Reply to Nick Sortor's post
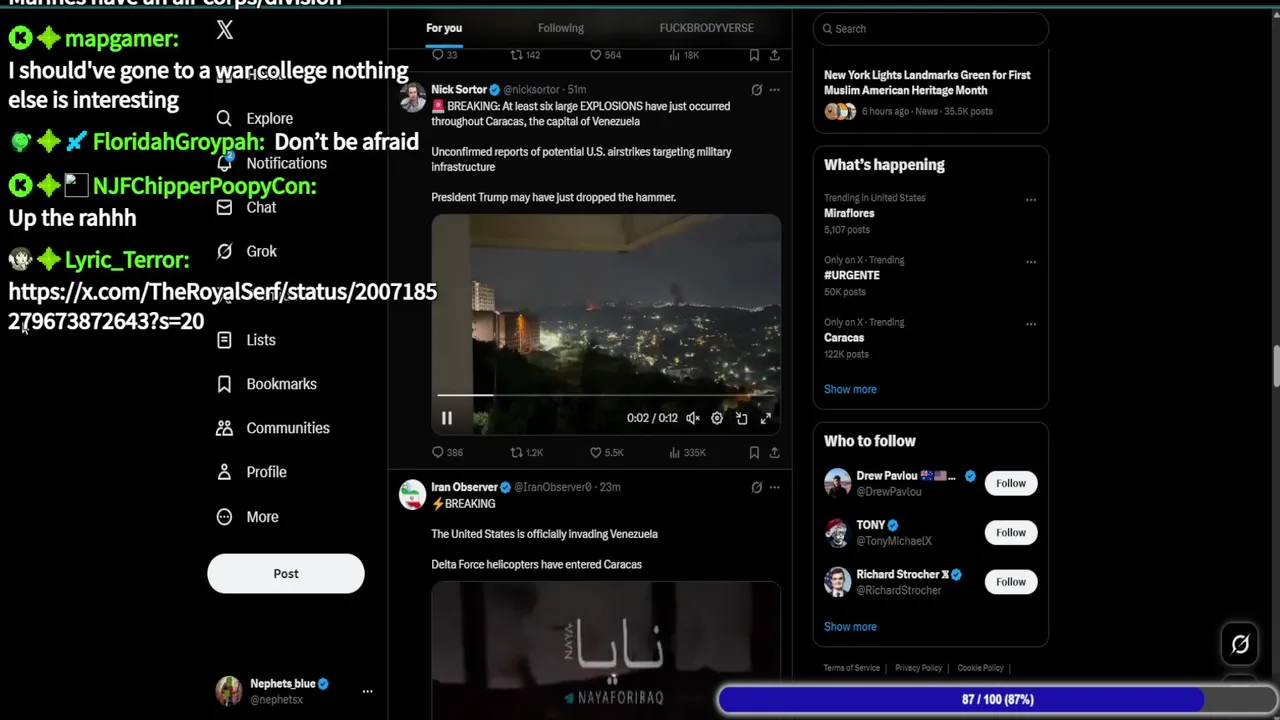This screenshot has height=720, width=1280. tap(446, 453)
